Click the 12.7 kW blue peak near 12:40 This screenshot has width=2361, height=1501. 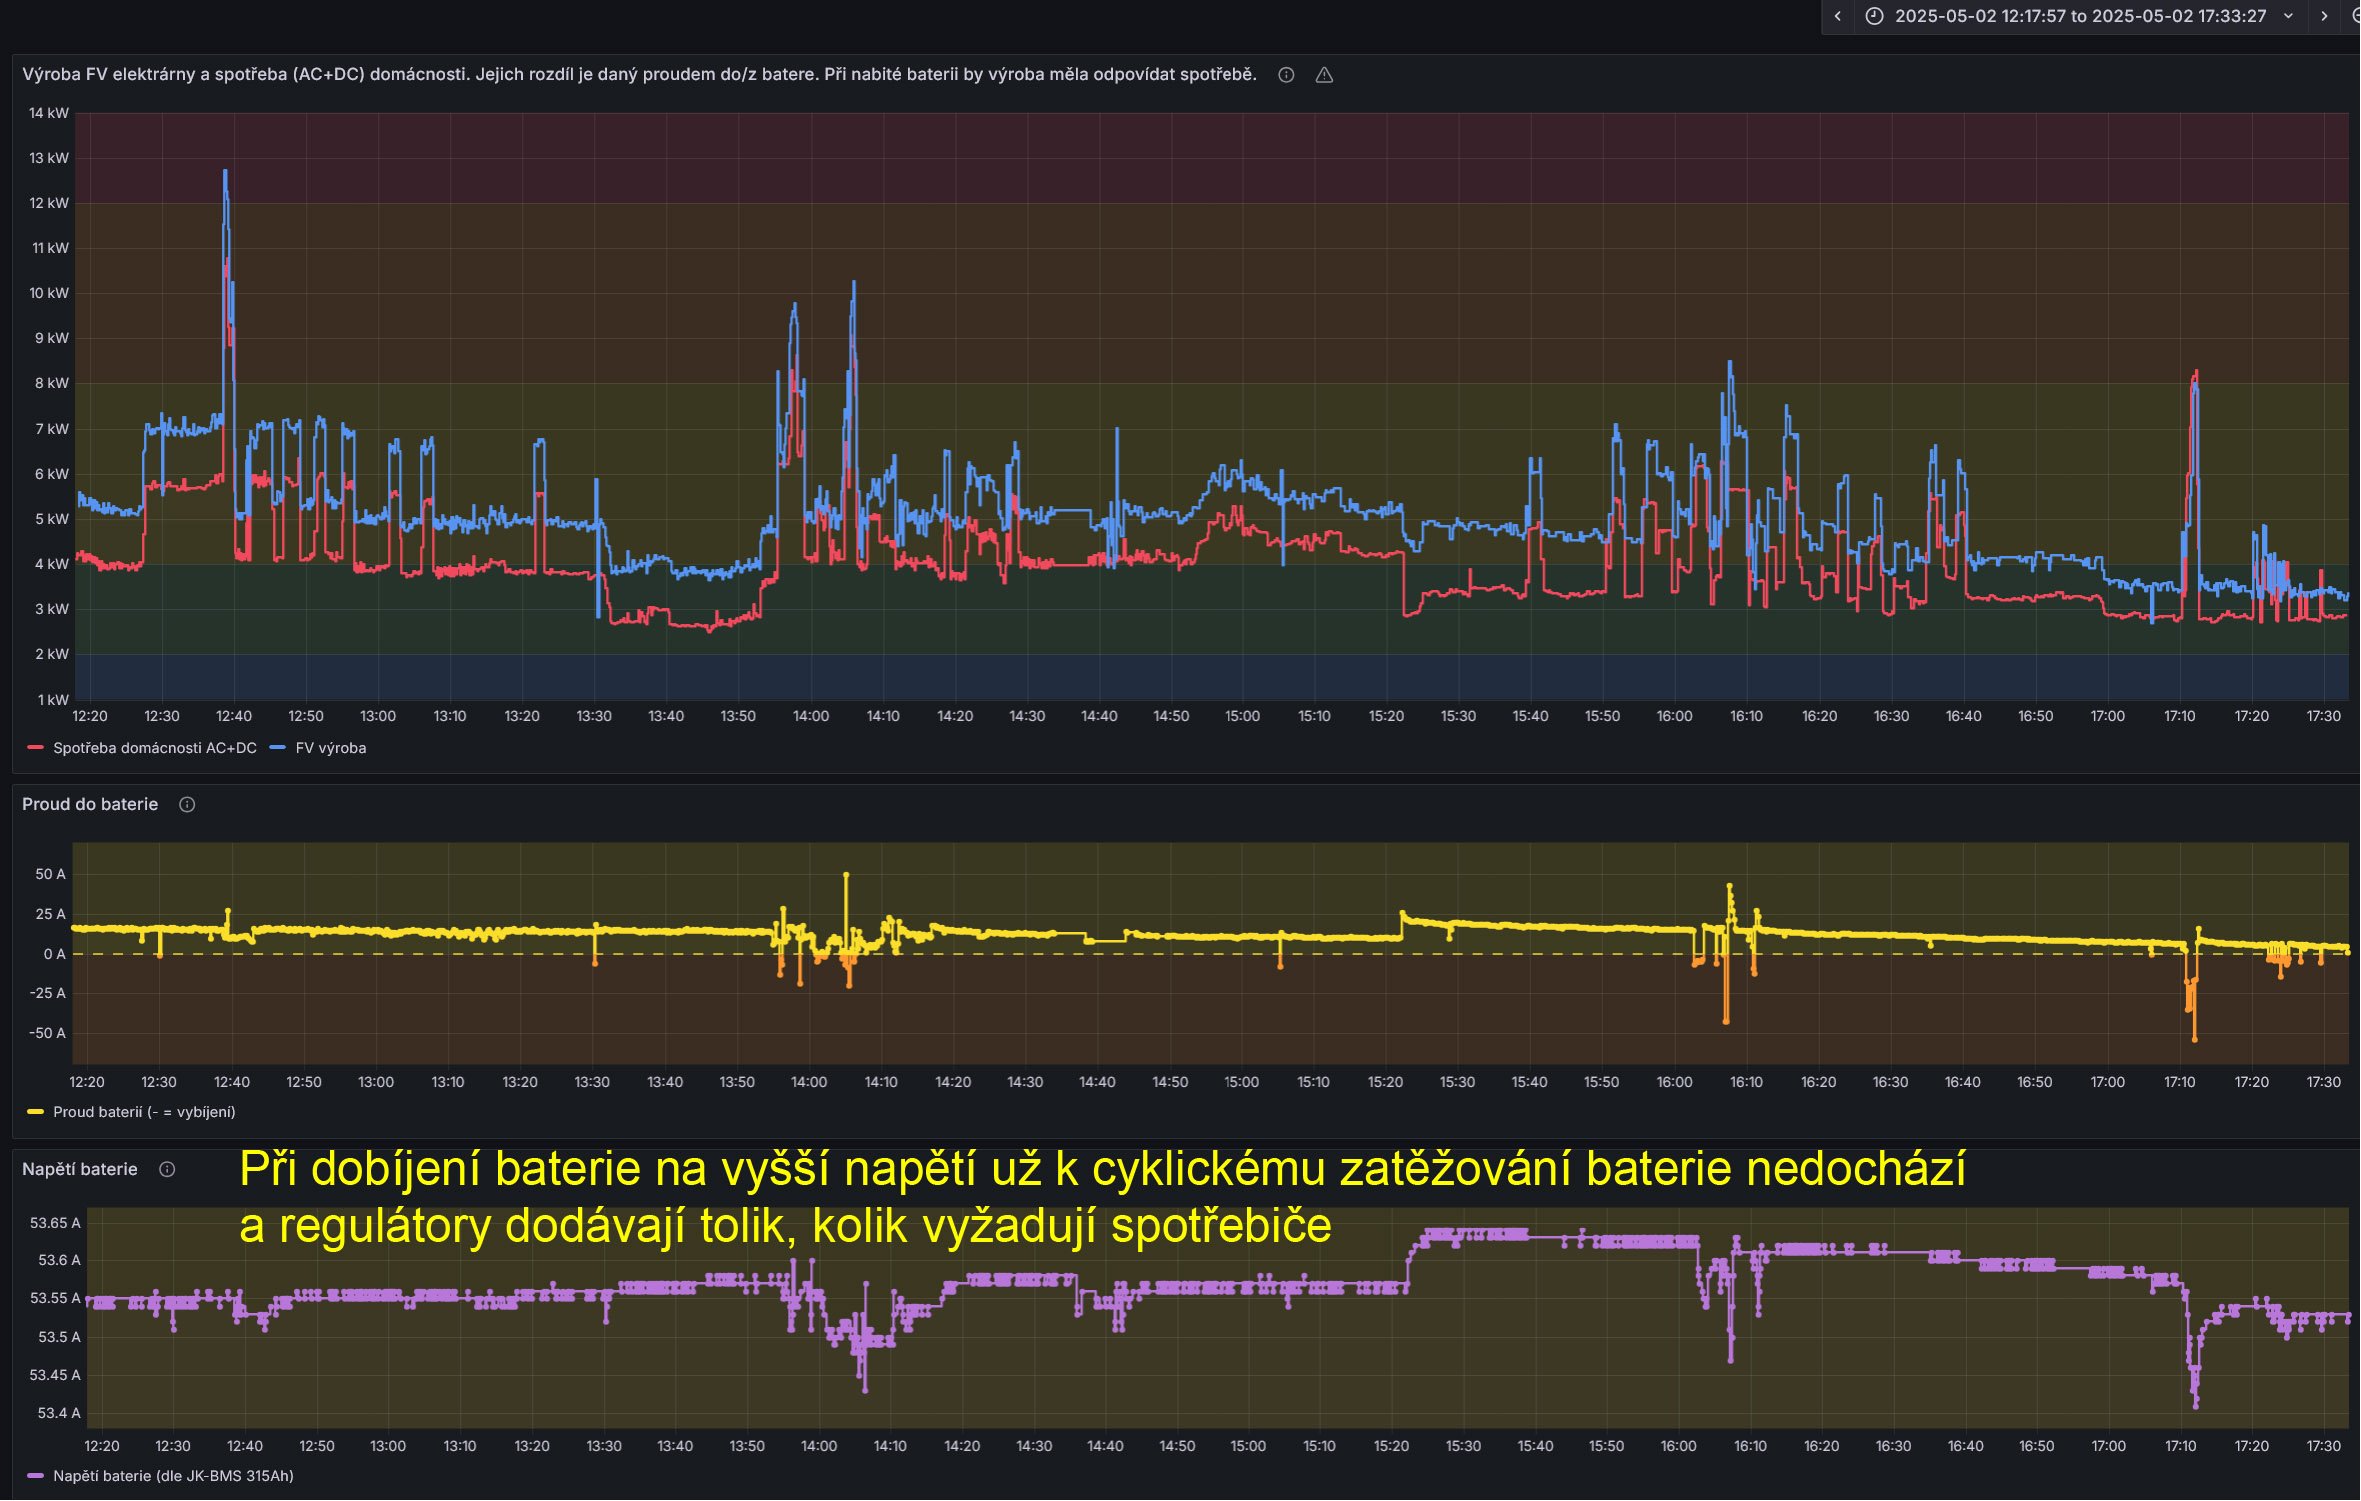(225, 172)
